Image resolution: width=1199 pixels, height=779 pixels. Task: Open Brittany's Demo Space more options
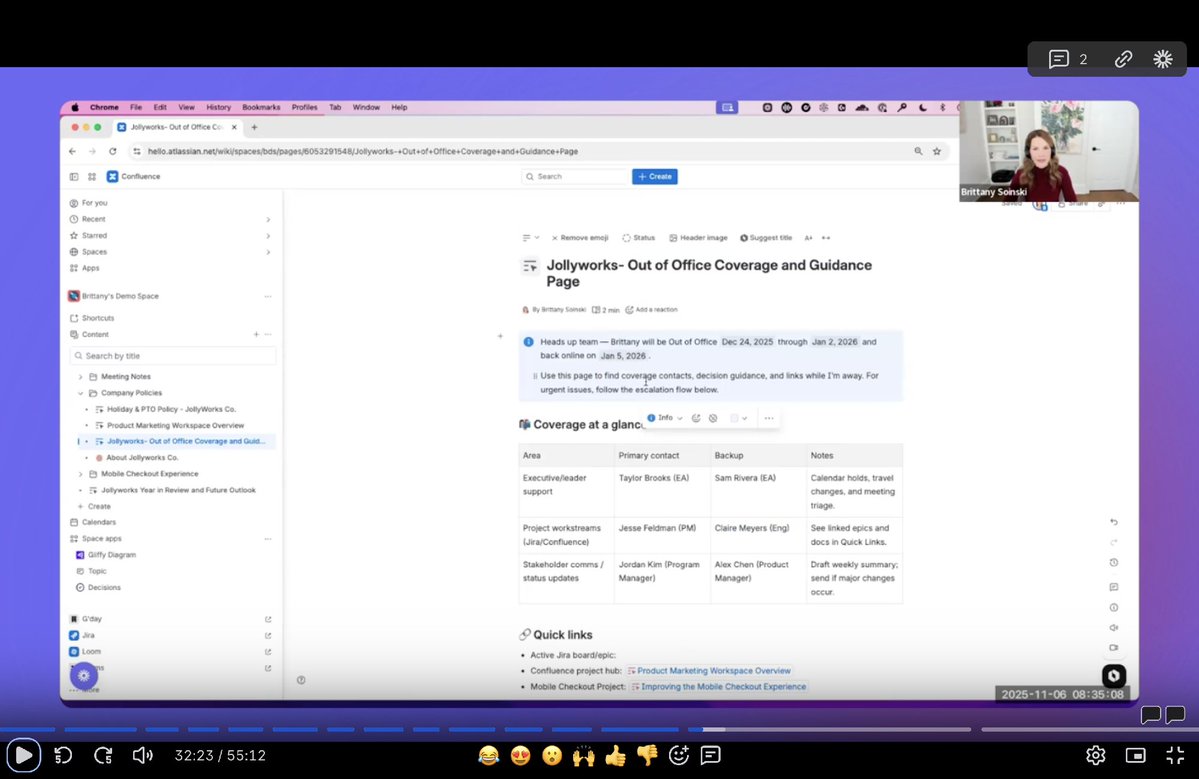(268, 296)
